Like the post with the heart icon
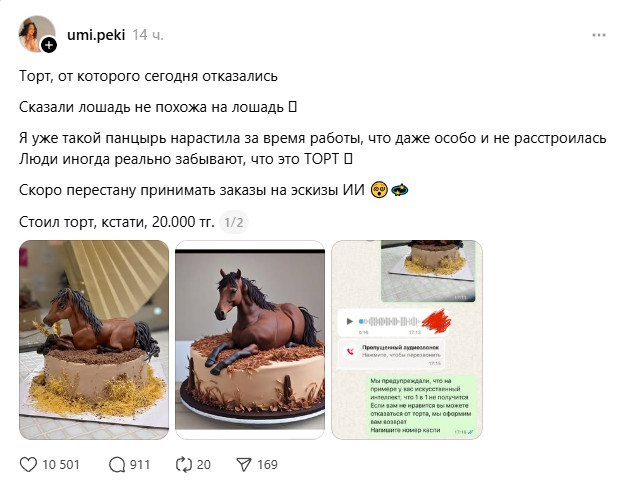The height and width of the screenshot is (485, 624). pyautogui.click(x=28, y=464)
